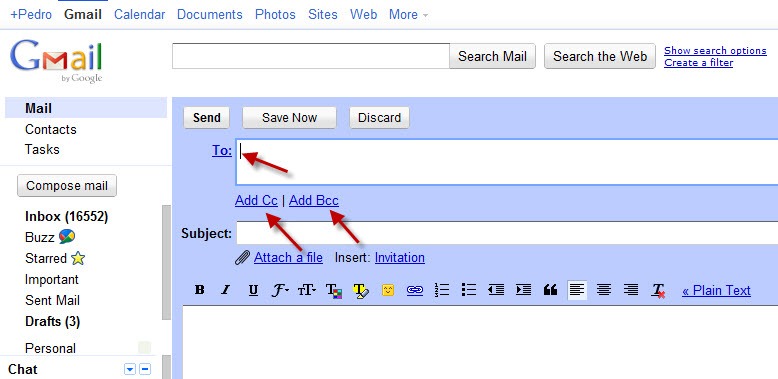
Task: Click the Compose mail button
Action: pyautogui.click(x=66, y=186)
